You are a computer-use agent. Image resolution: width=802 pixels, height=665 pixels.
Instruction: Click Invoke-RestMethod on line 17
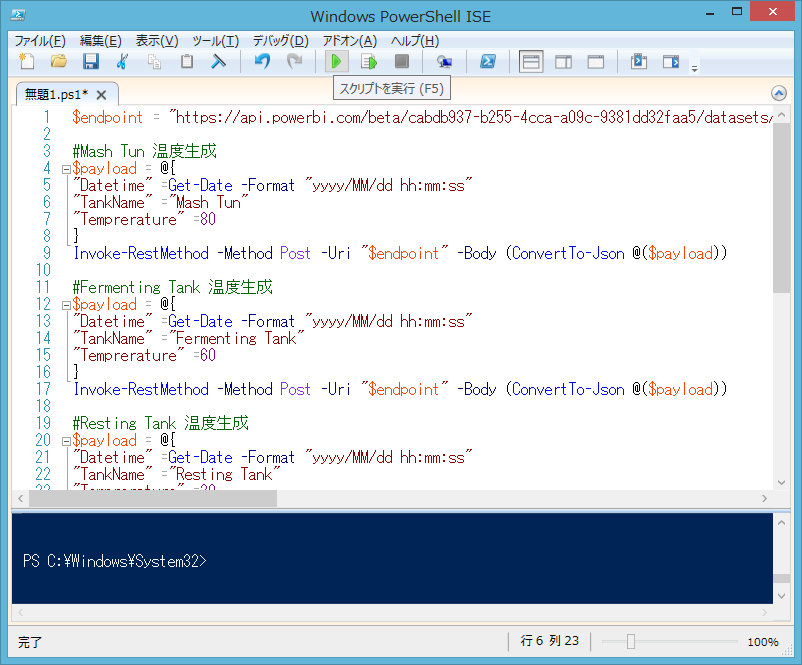tap(141, 390)
